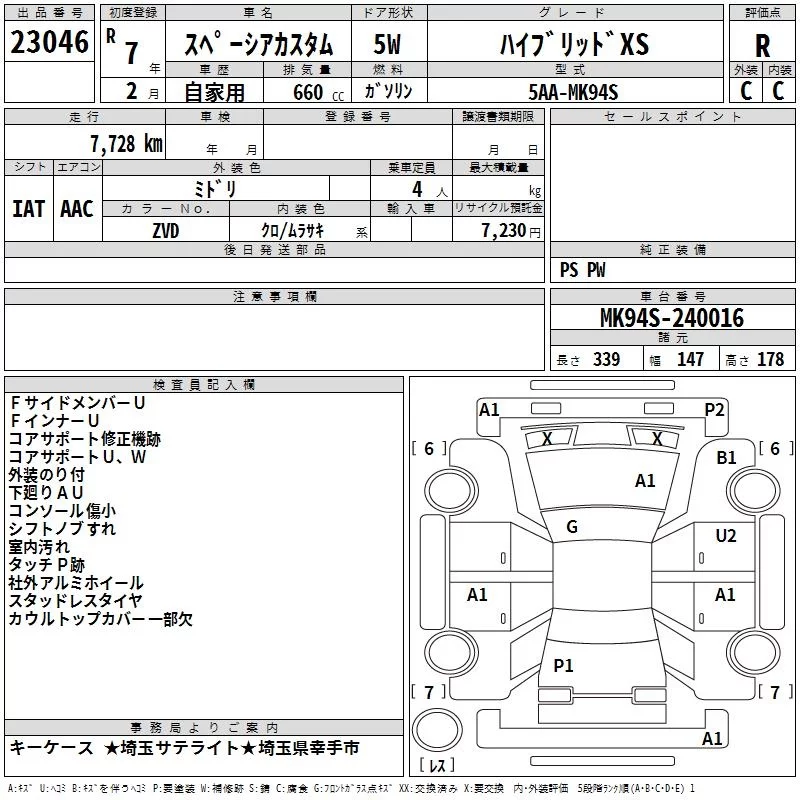
Task: Click the note コアサポートU、W
Action: pos(78,457)
